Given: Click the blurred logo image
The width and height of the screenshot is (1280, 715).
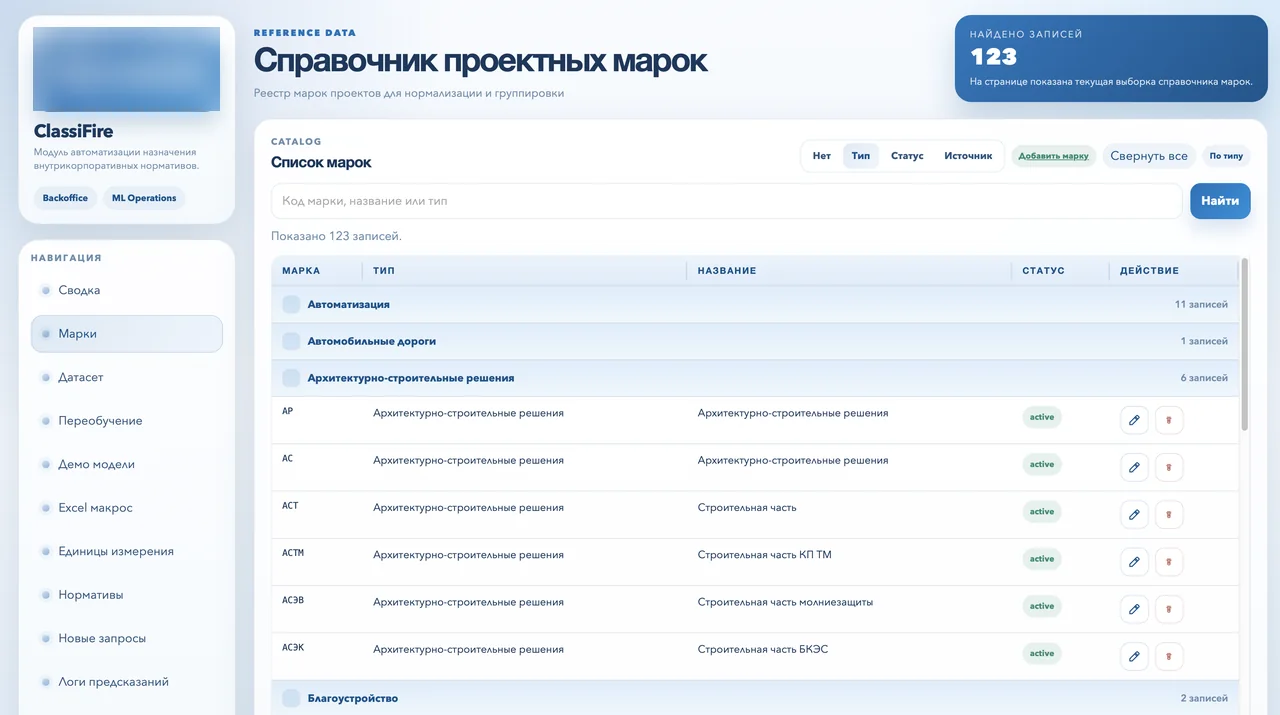Looking at the screenshot, I should [x=127, y=69].
